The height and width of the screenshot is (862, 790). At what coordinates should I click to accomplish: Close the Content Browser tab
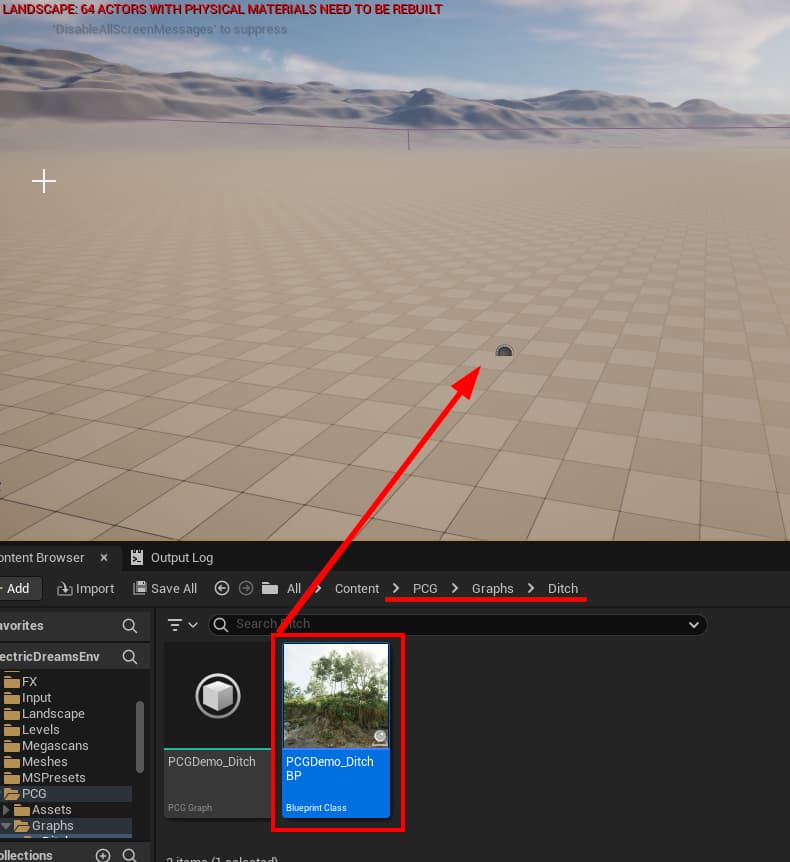tap(104, 557)
